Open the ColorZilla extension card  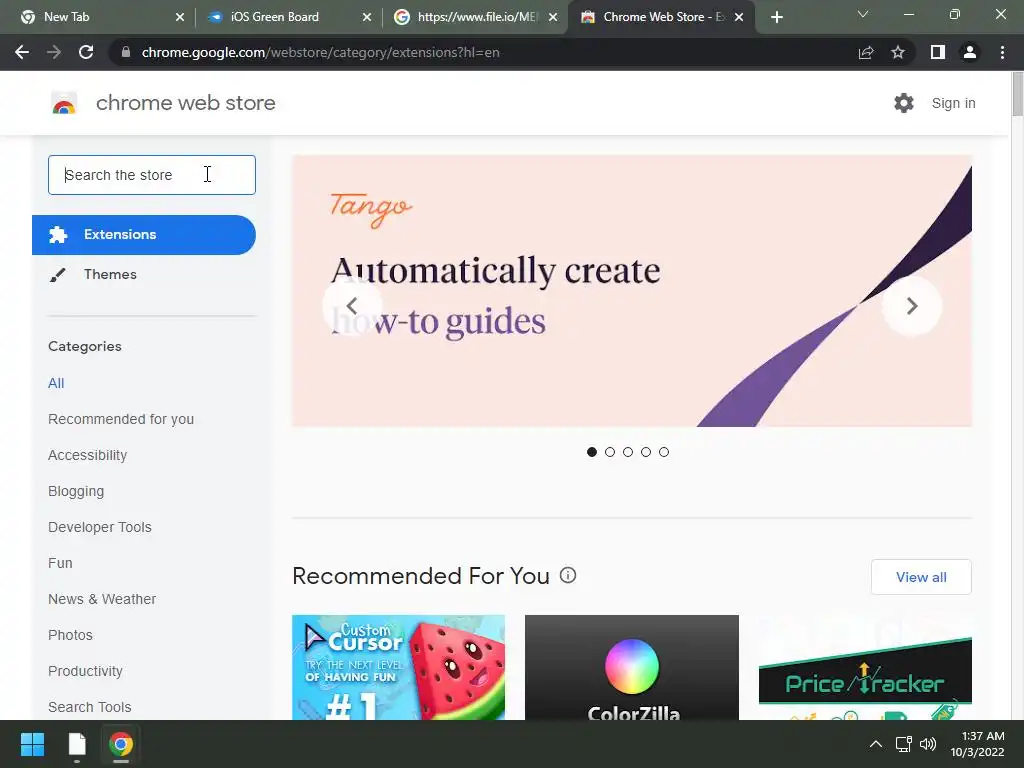tap(632, 667)
